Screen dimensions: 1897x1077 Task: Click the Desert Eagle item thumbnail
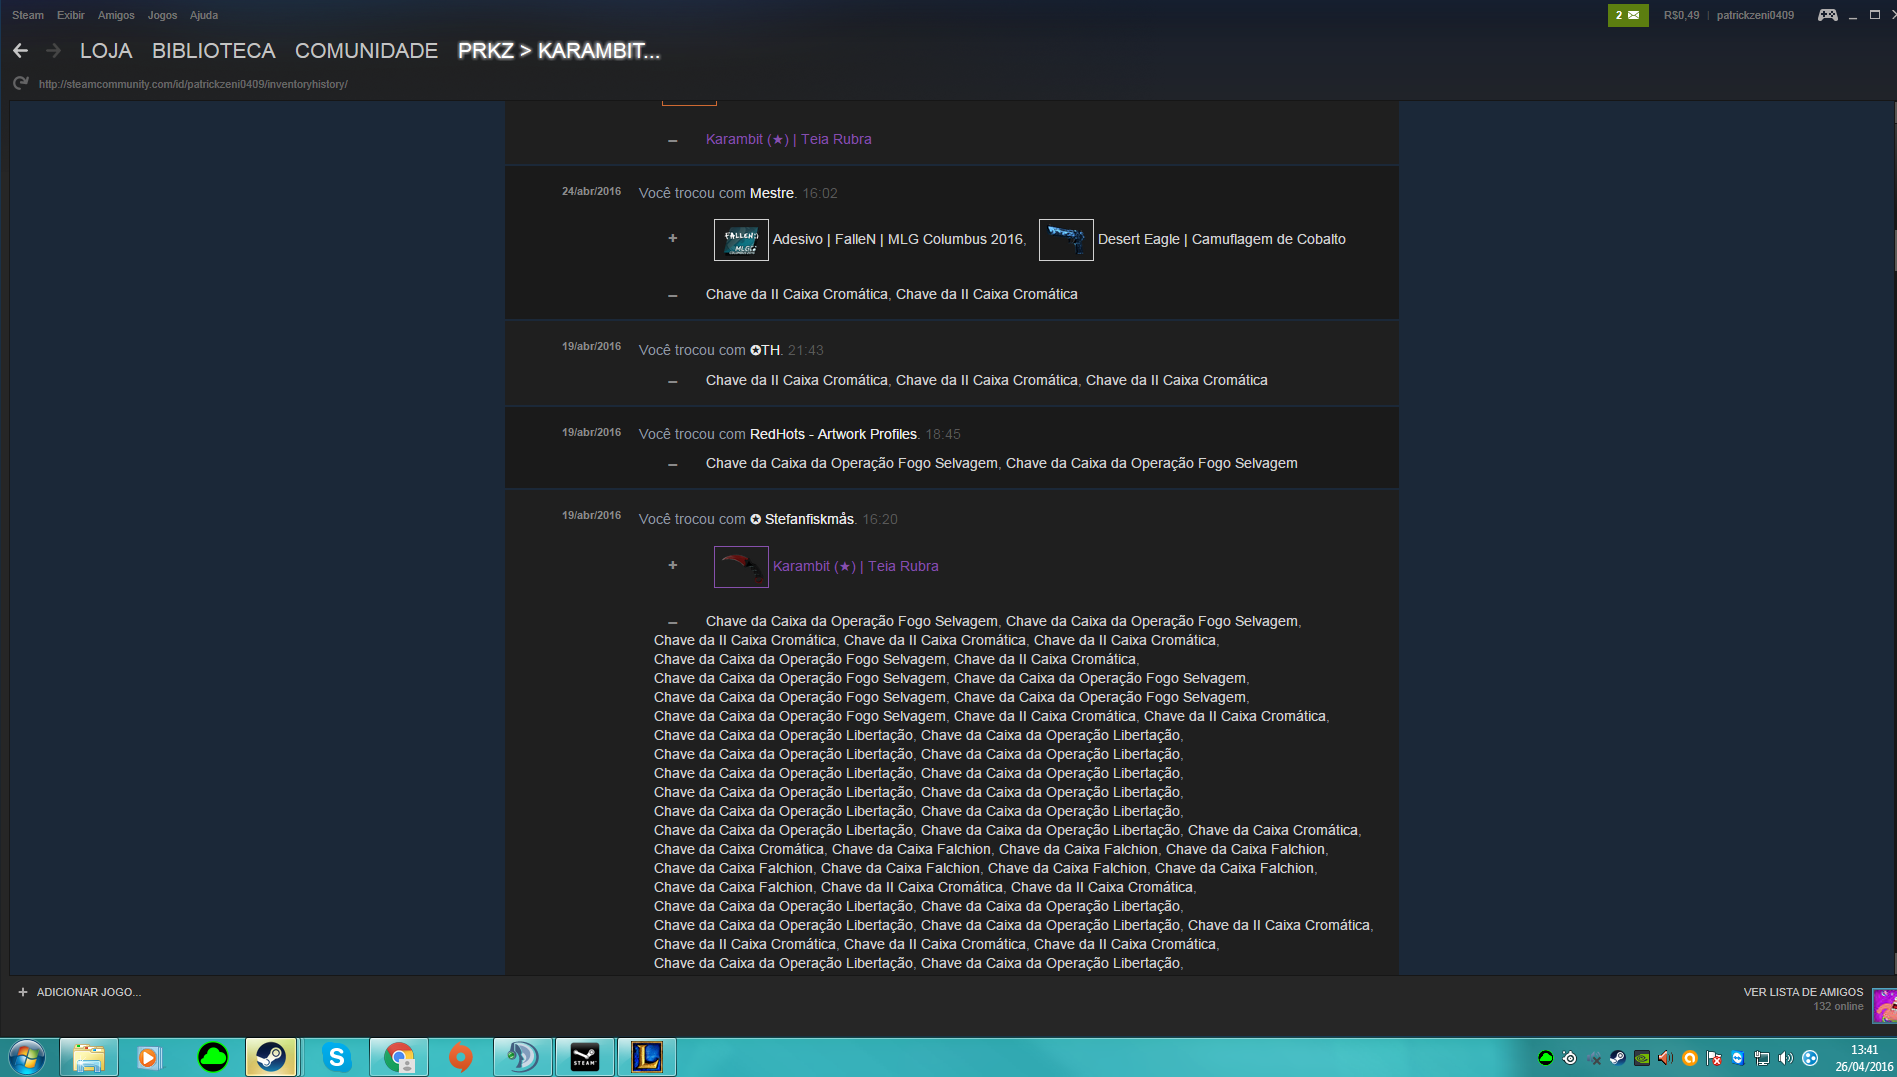tap(1066, 240)
